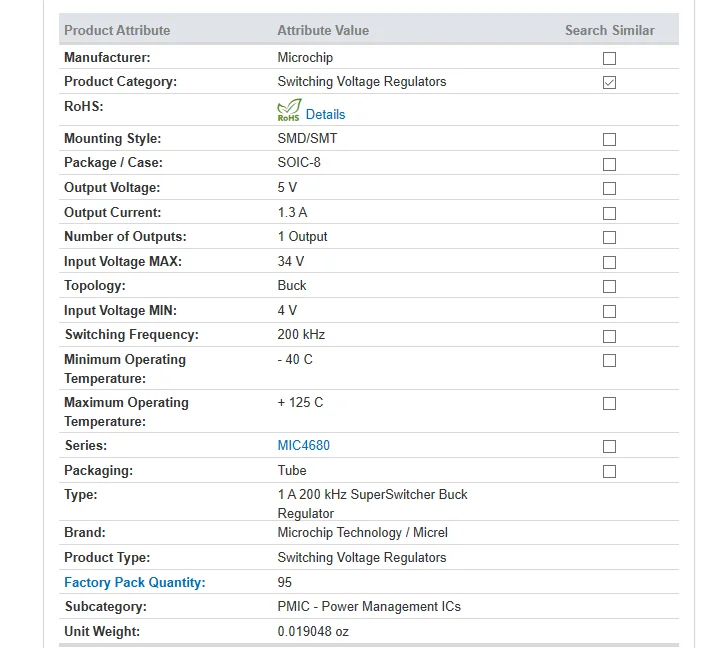Click the Product Attribute column header
This screenshot has width=715, height=648.
(x=117, y=31)
